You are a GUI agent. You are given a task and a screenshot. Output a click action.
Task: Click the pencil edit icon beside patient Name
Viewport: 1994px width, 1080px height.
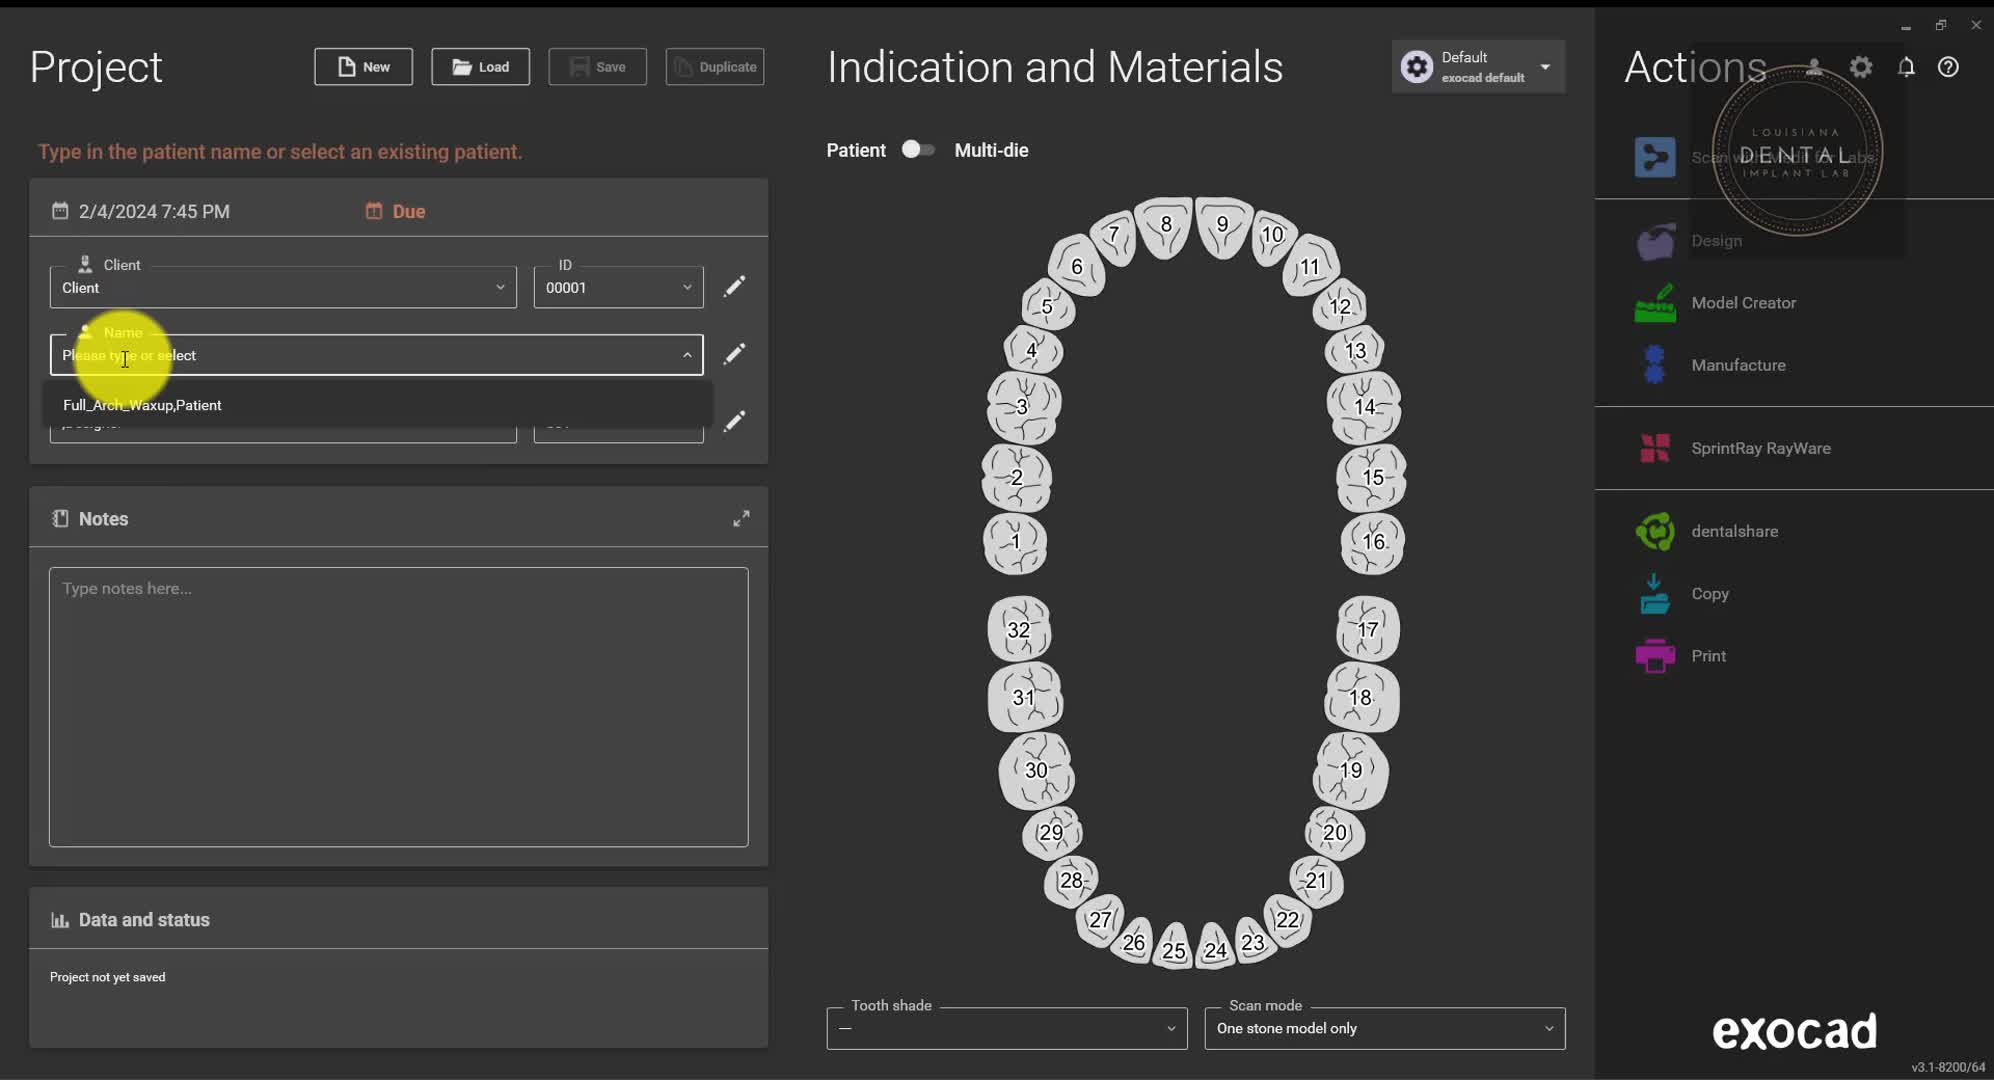(x=734, y=354)
